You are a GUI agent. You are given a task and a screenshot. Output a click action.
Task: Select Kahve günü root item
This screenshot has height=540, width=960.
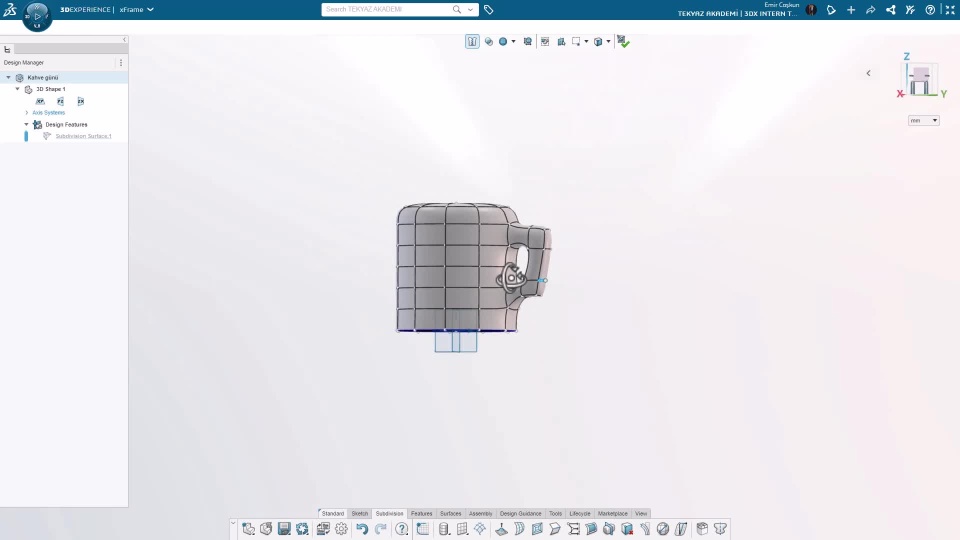click(43, 78)
